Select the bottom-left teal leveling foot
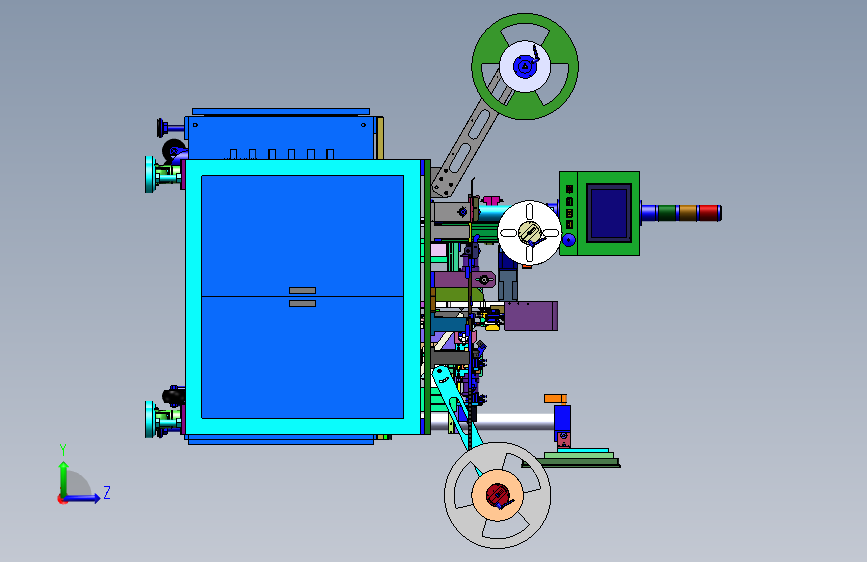The width and height of the screenshot is (867, 562). (x=150, y=420)
